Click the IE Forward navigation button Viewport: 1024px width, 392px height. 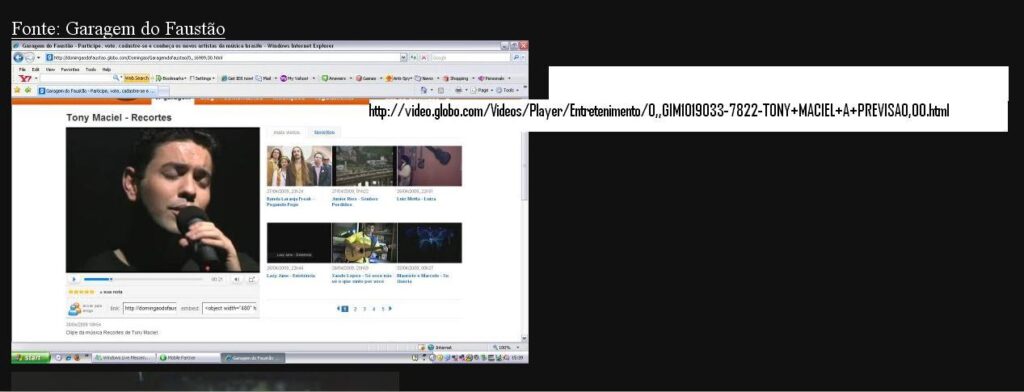[x=29, y=57]
